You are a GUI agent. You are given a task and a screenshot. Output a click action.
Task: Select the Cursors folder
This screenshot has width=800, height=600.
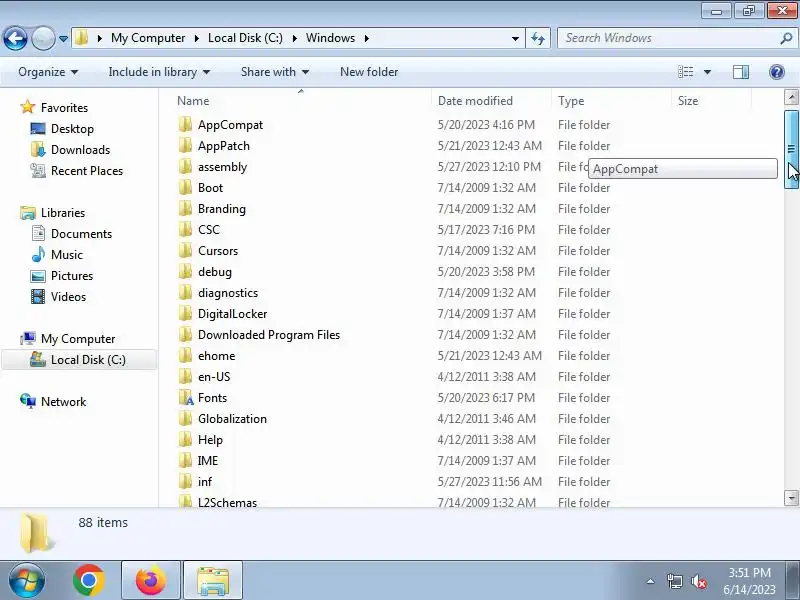[x=218, y=251]
